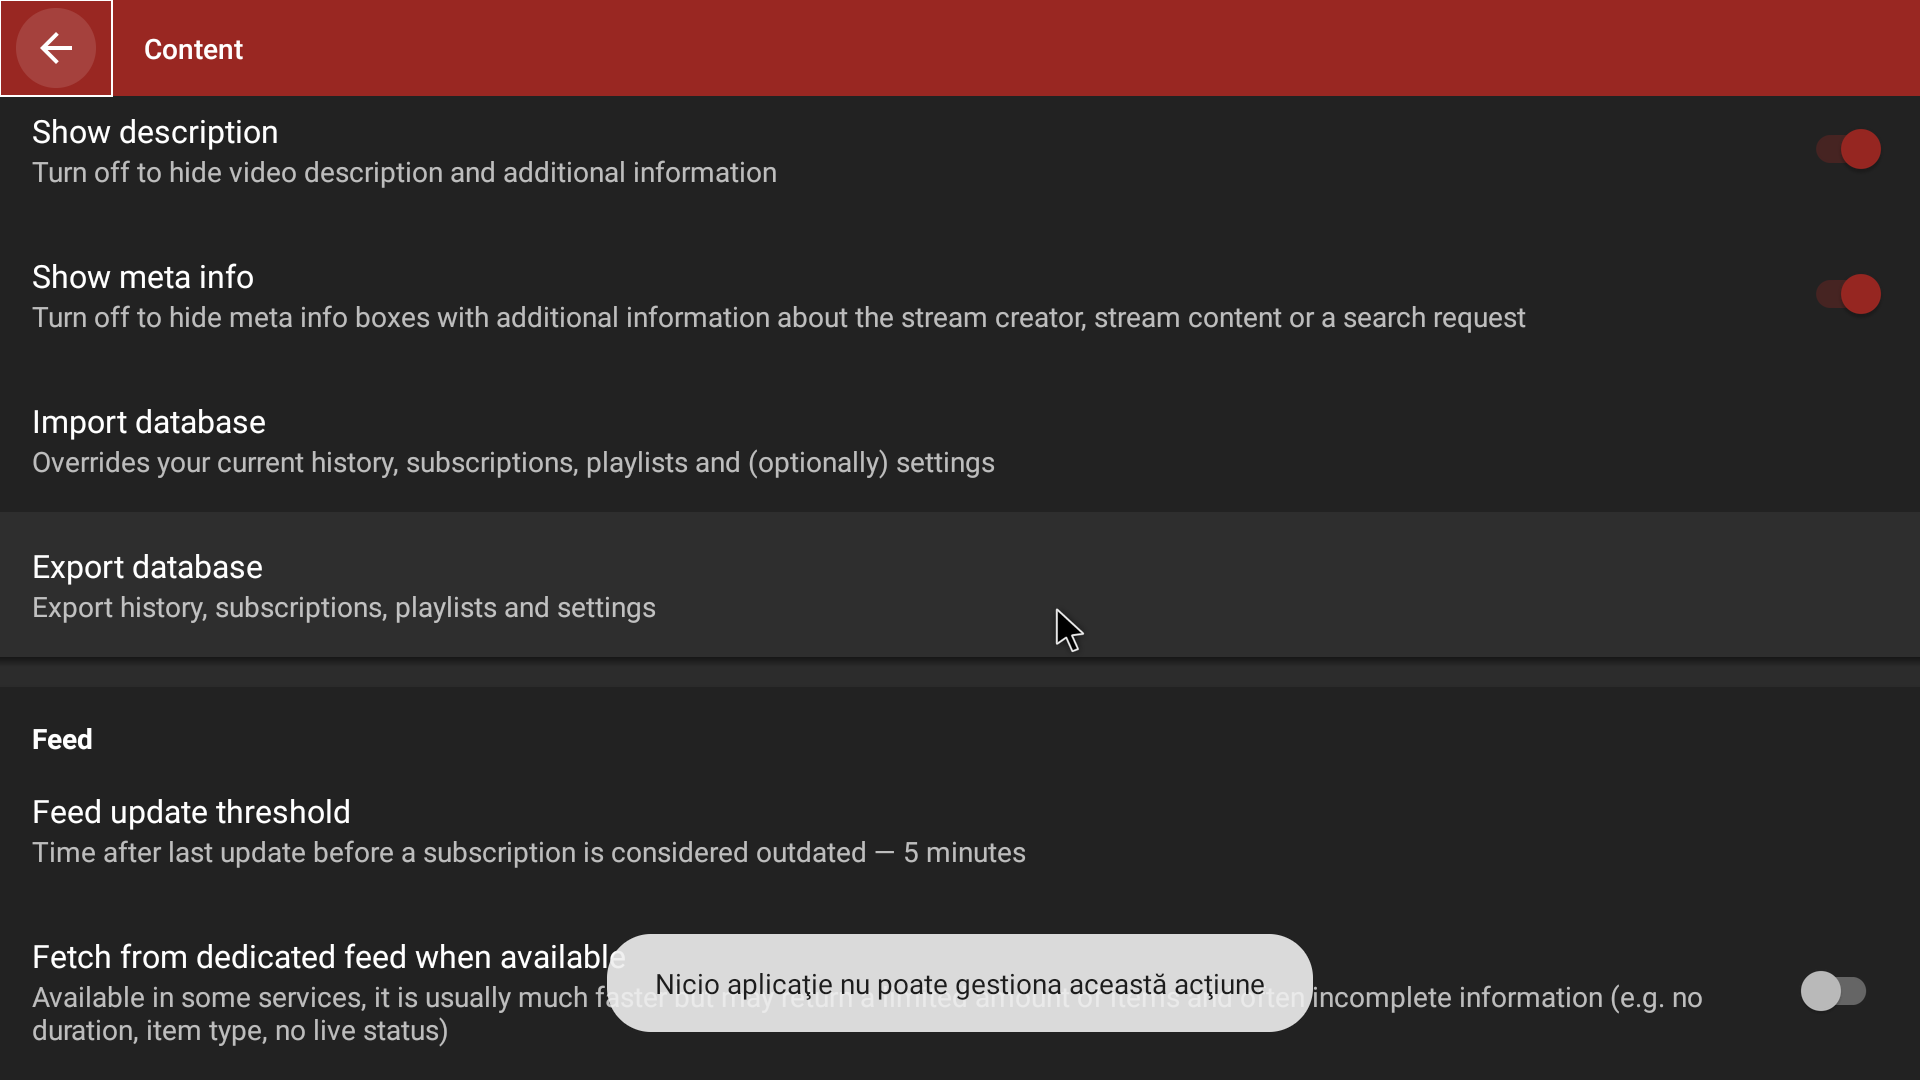Disable the Show description toggle
This screenshot has width=1920, height=1080.
pos(1847,148)
